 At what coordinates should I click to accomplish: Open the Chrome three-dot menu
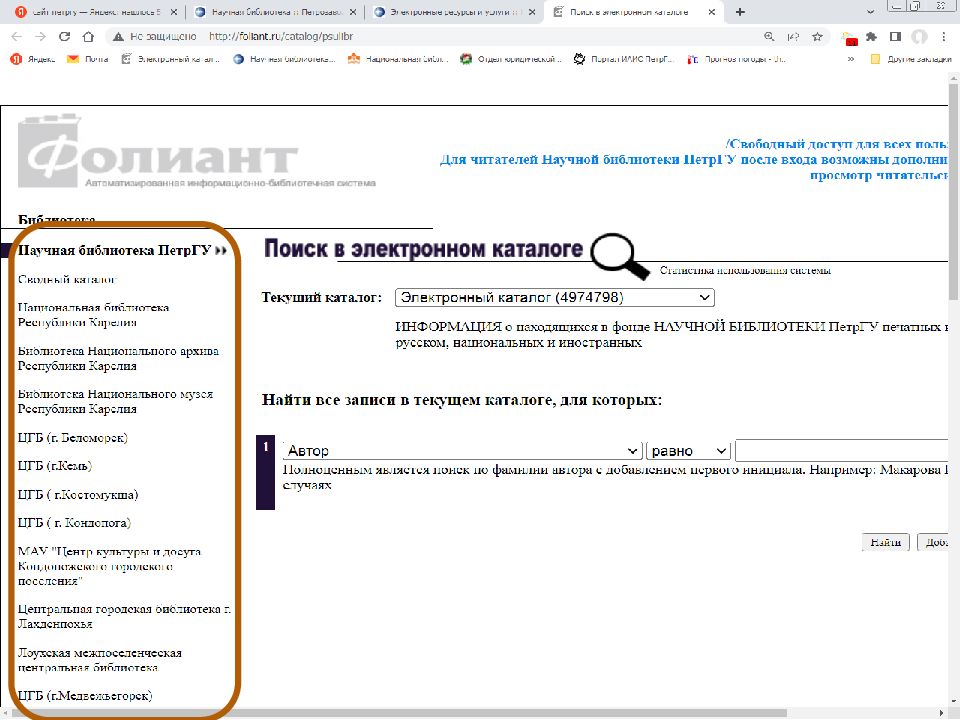click(x=943, y=36)
